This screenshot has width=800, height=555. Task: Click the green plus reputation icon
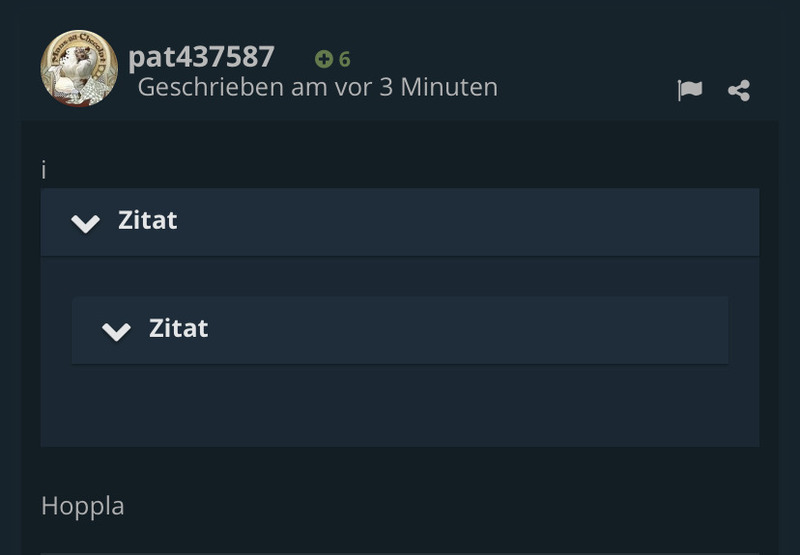click(x=324, y=59)
